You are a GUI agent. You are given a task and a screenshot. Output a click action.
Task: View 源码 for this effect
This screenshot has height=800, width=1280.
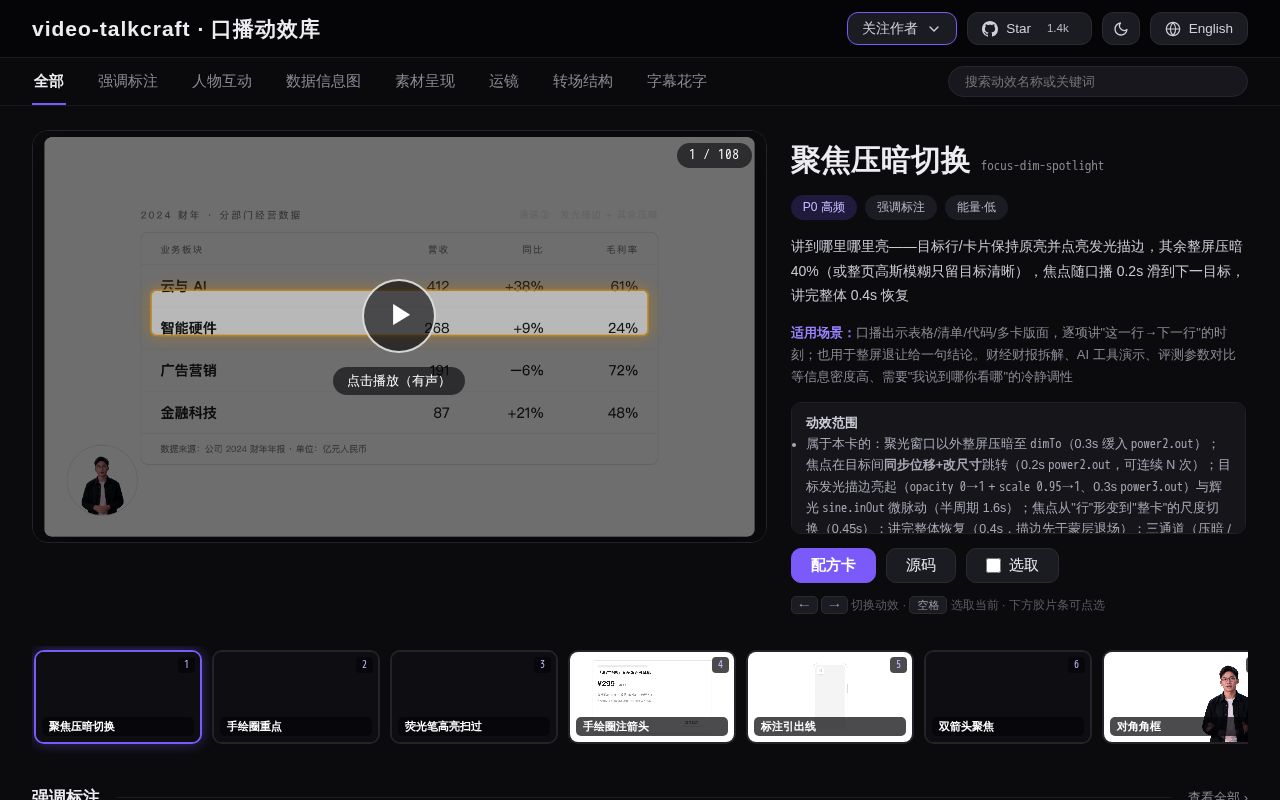click(921, 565)
